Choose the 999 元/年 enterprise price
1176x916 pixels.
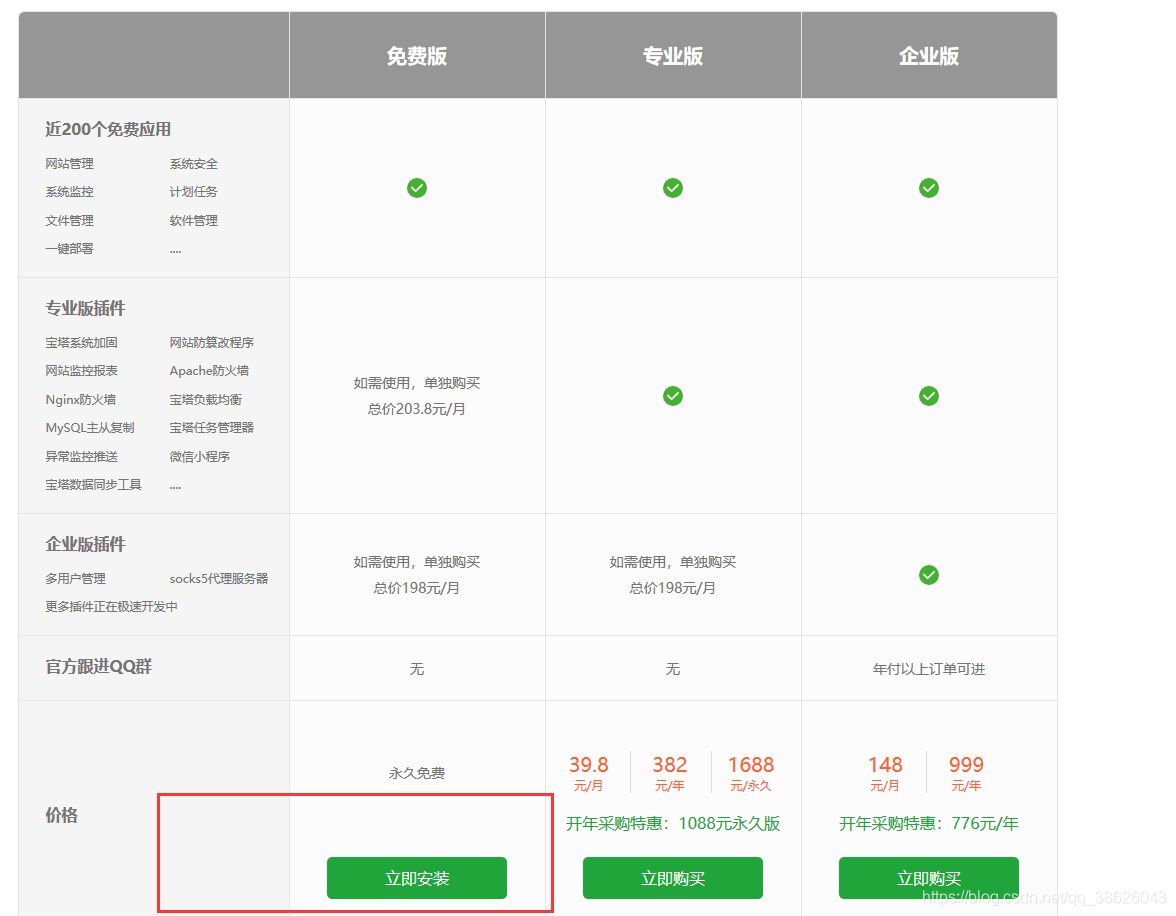(966, 773)
